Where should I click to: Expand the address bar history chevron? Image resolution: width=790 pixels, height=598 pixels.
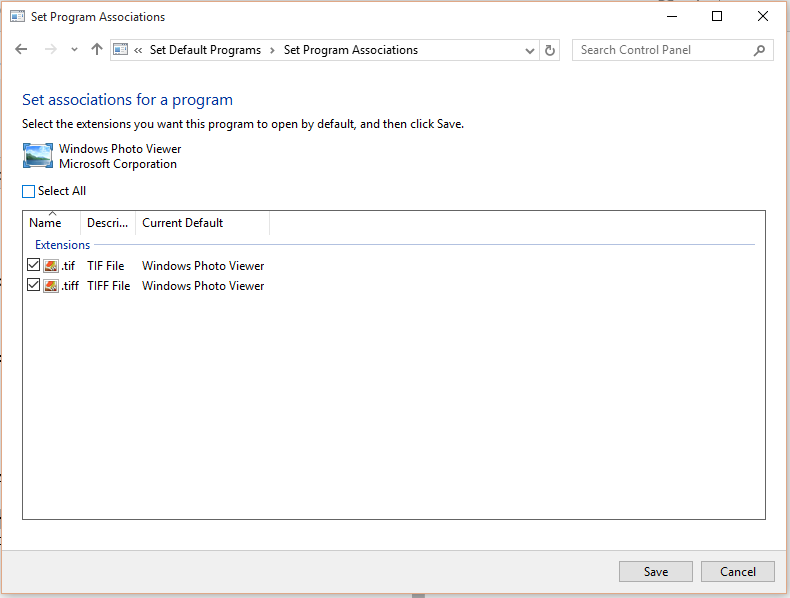pos(530,50)
